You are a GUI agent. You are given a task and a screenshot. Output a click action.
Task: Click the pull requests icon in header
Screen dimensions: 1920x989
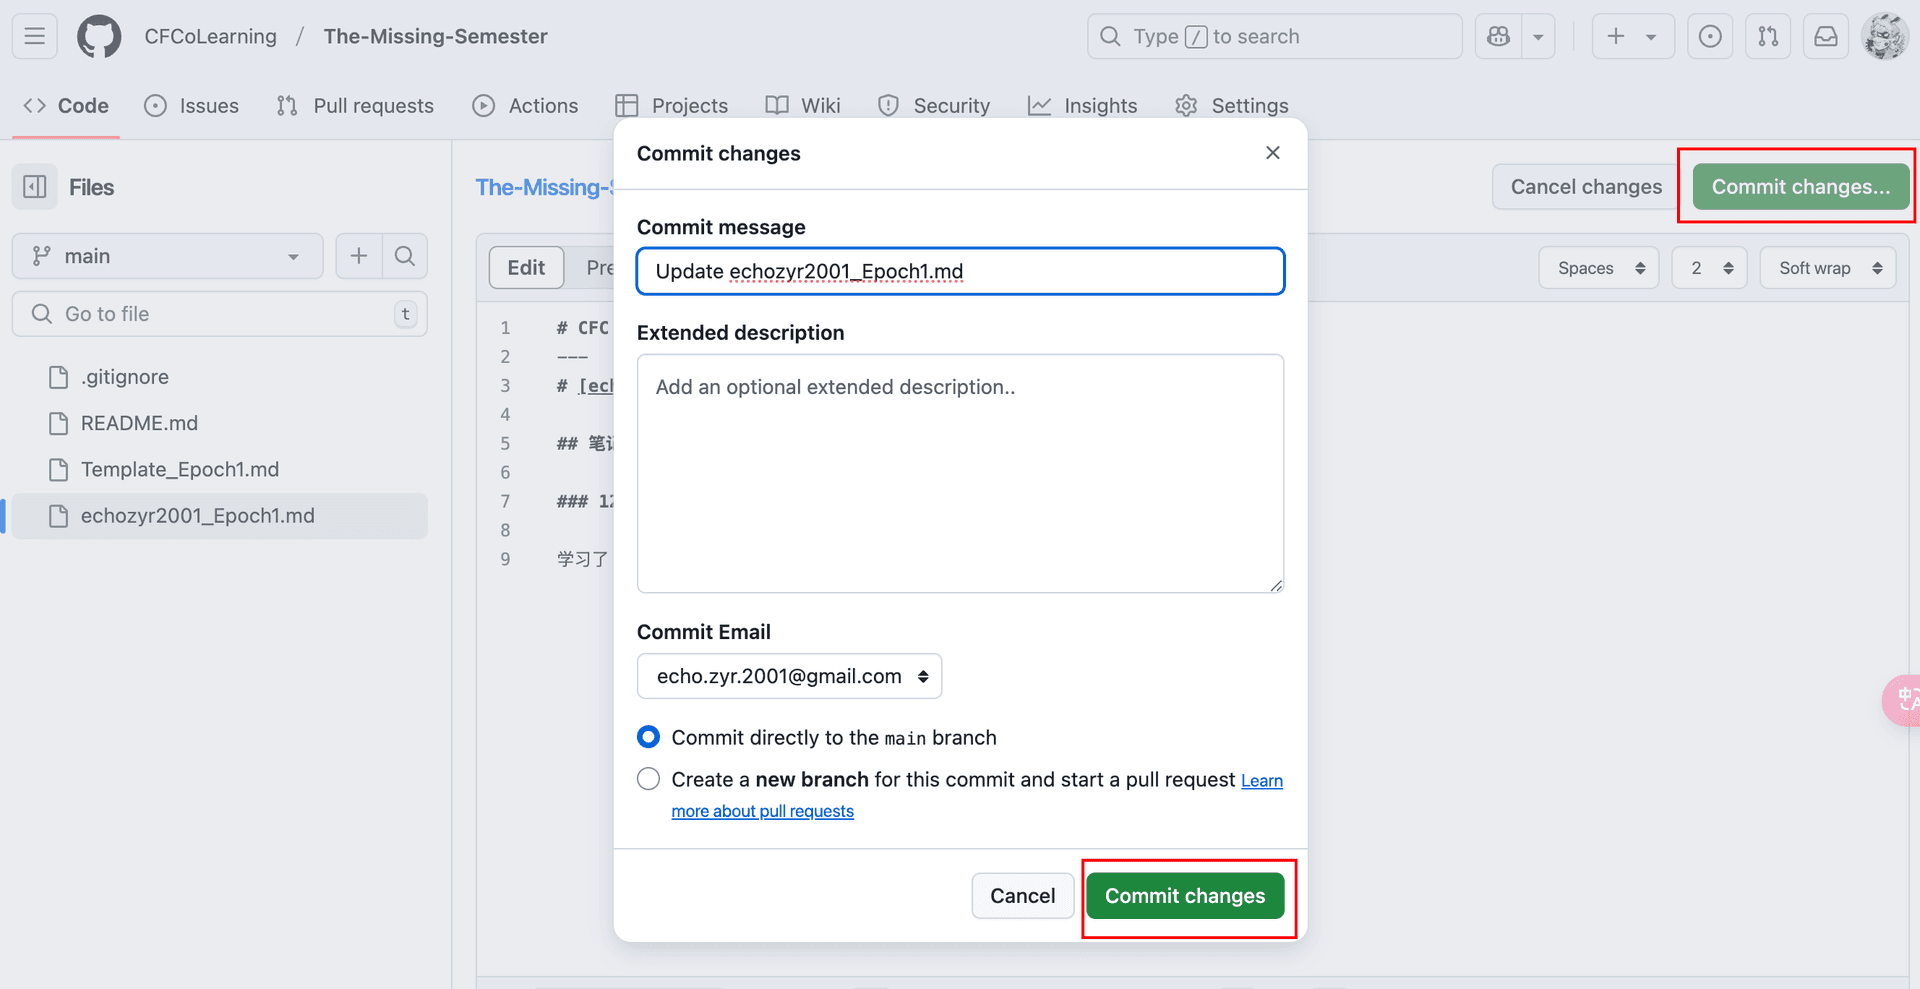(1768, 37)
